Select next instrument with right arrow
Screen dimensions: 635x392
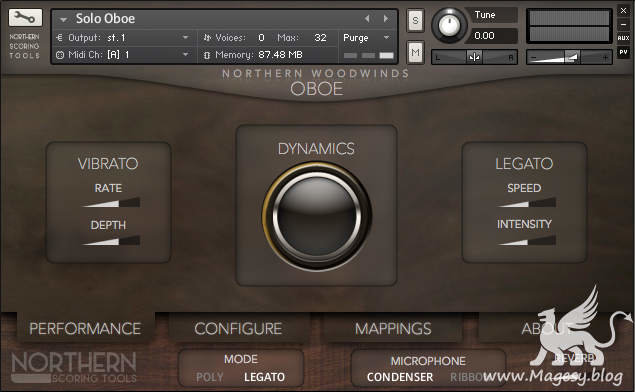tap(386, 19)
